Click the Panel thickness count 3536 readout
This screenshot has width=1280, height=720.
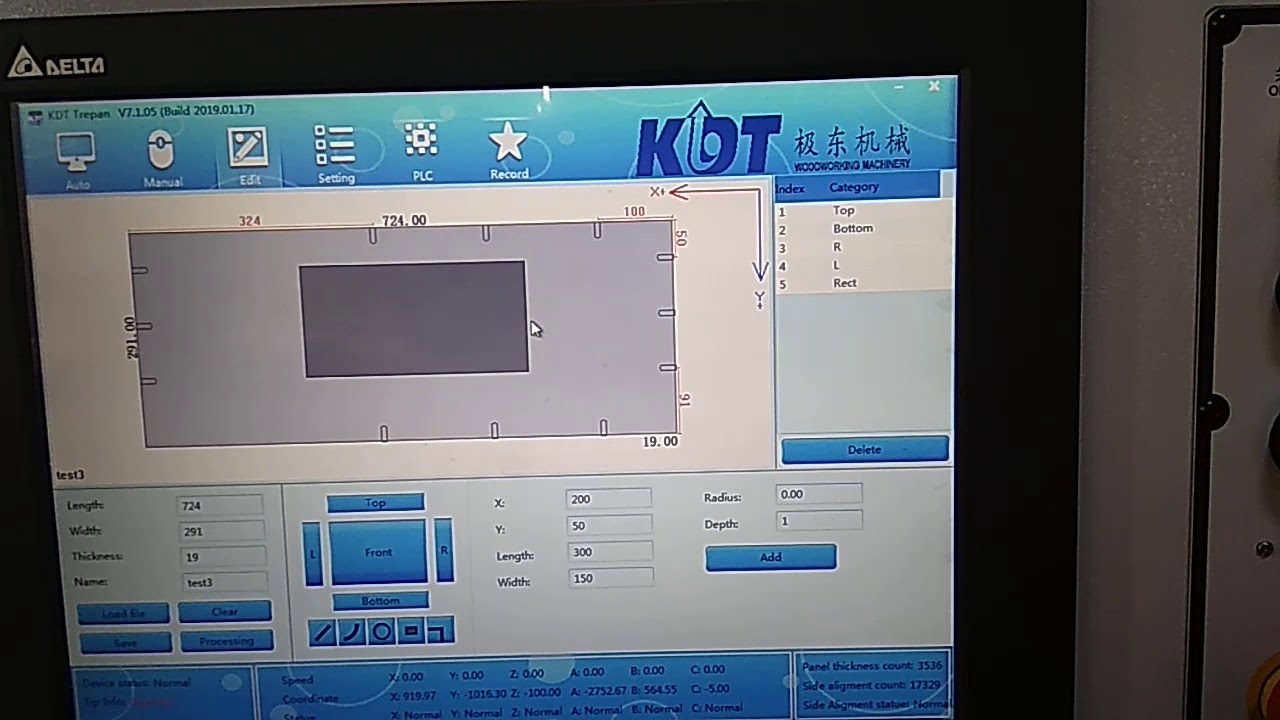coord(872,665)
